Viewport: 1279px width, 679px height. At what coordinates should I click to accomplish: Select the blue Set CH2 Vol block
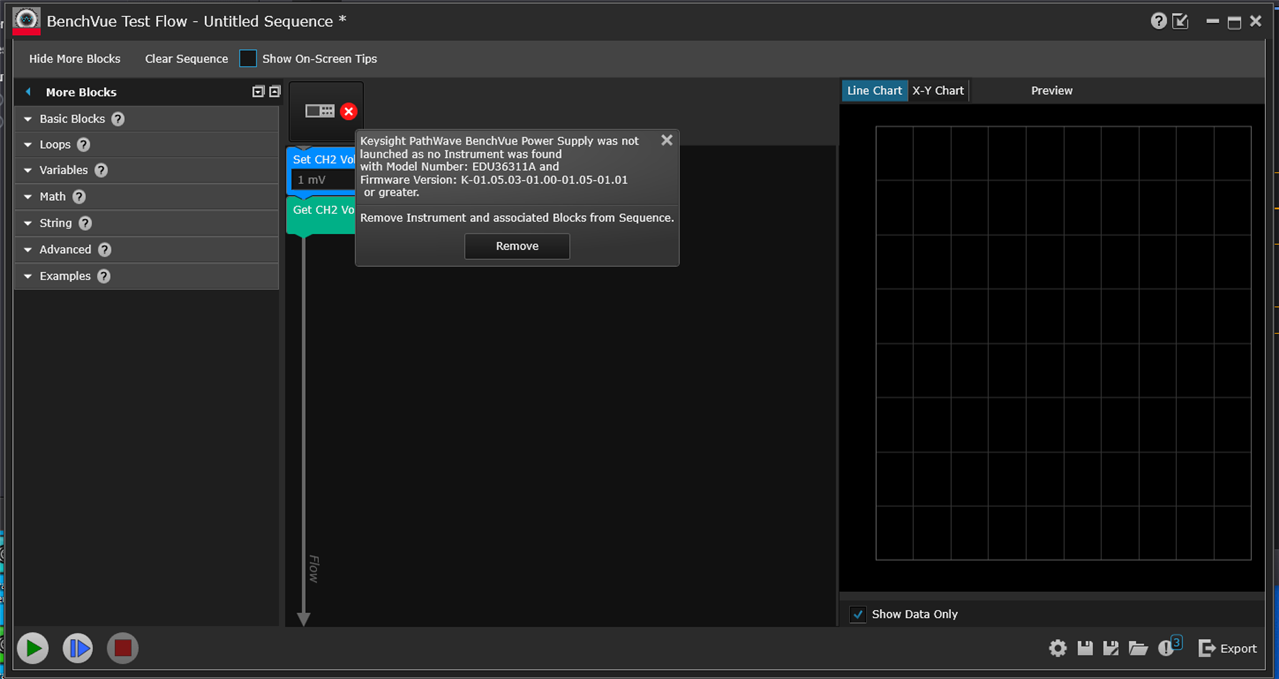point(322,159)
